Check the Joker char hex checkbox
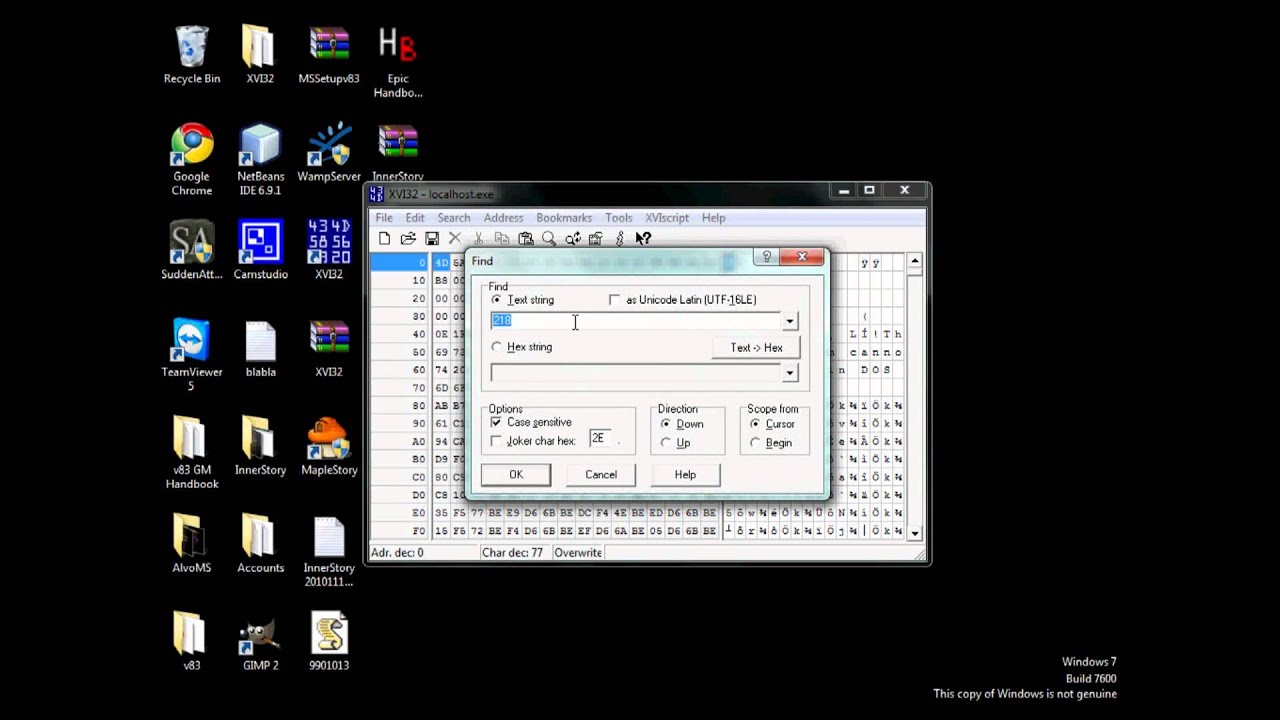The image size is (1280, 720). (497, 441)
